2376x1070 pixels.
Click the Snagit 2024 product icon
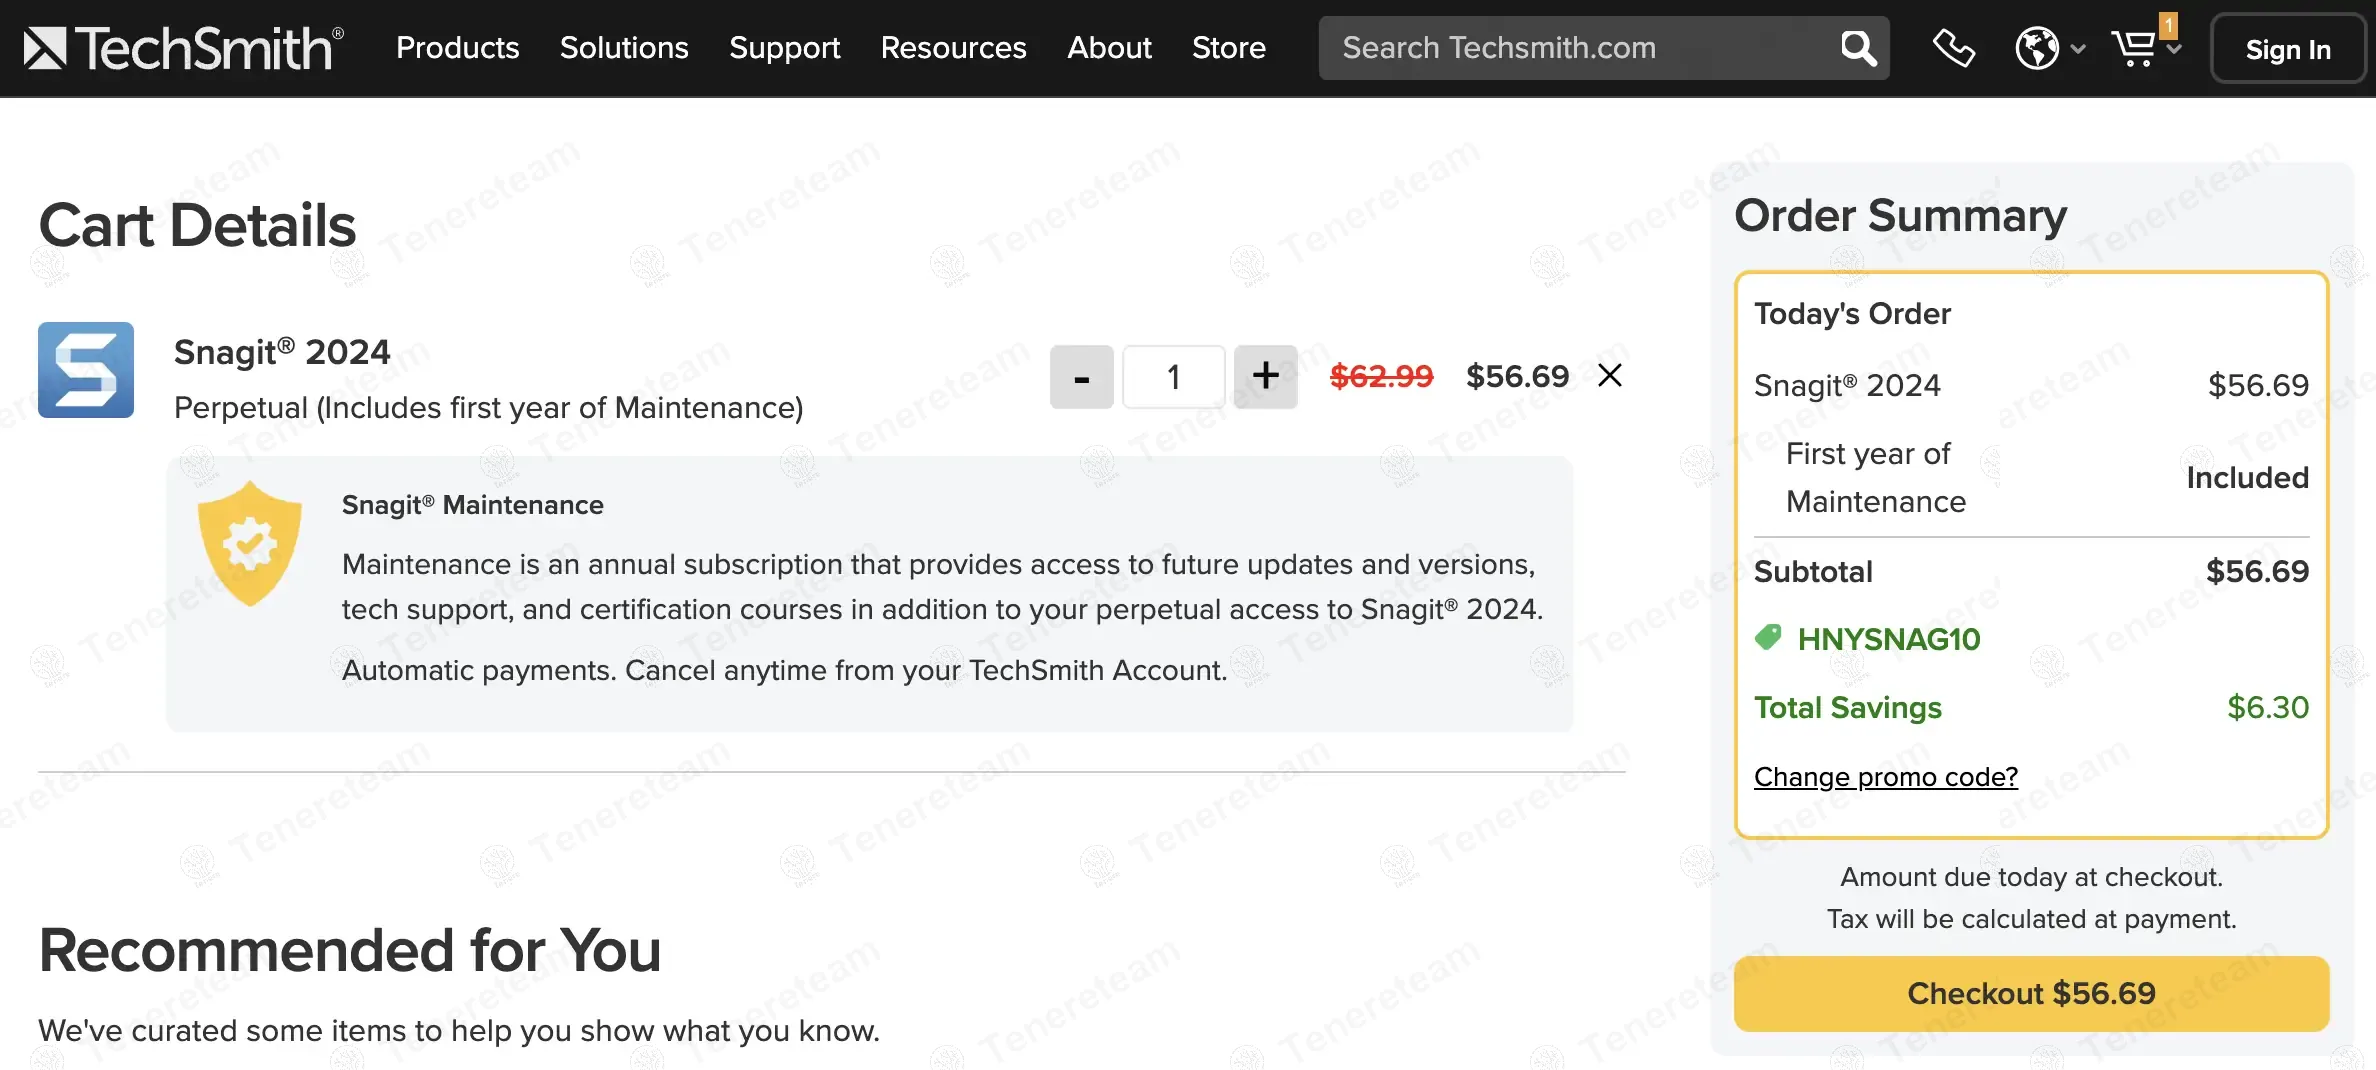(x=86, y=370)
